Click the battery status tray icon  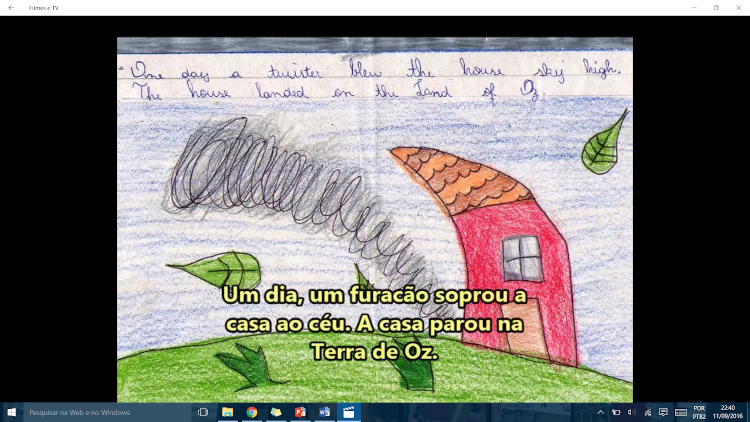[616, 412]
